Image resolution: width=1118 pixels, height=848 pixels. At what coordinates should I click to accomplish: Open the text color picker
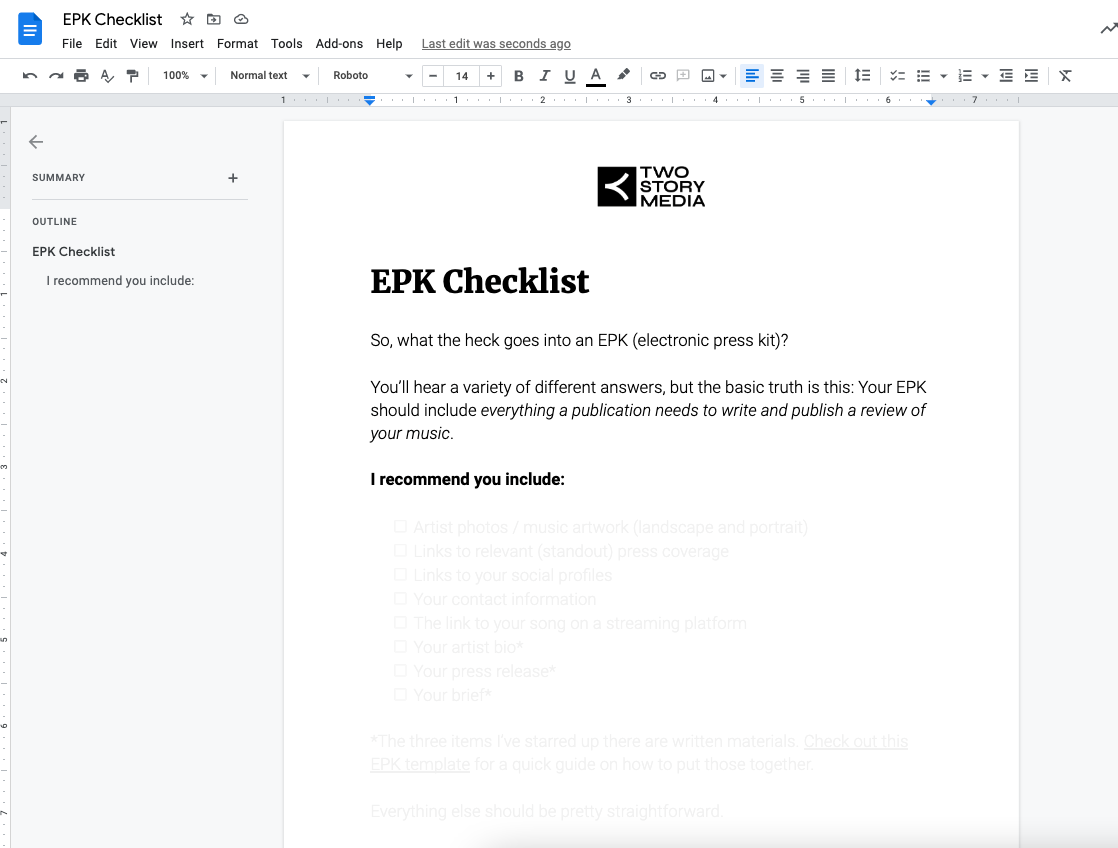point(596,76)
